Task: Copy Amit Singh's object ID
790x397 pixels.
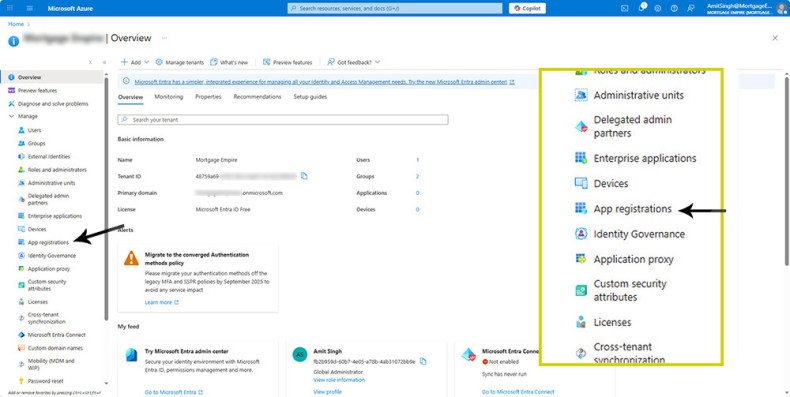Action: [x=423, y=361]
